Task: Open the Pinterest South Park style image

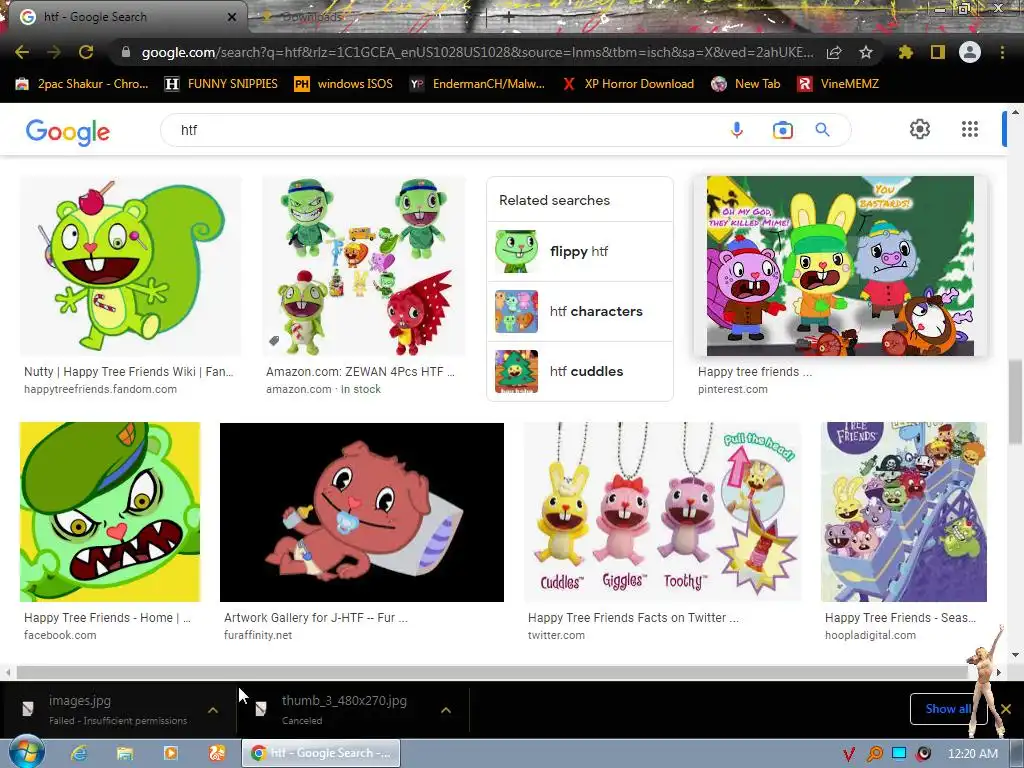Action: 840,266
